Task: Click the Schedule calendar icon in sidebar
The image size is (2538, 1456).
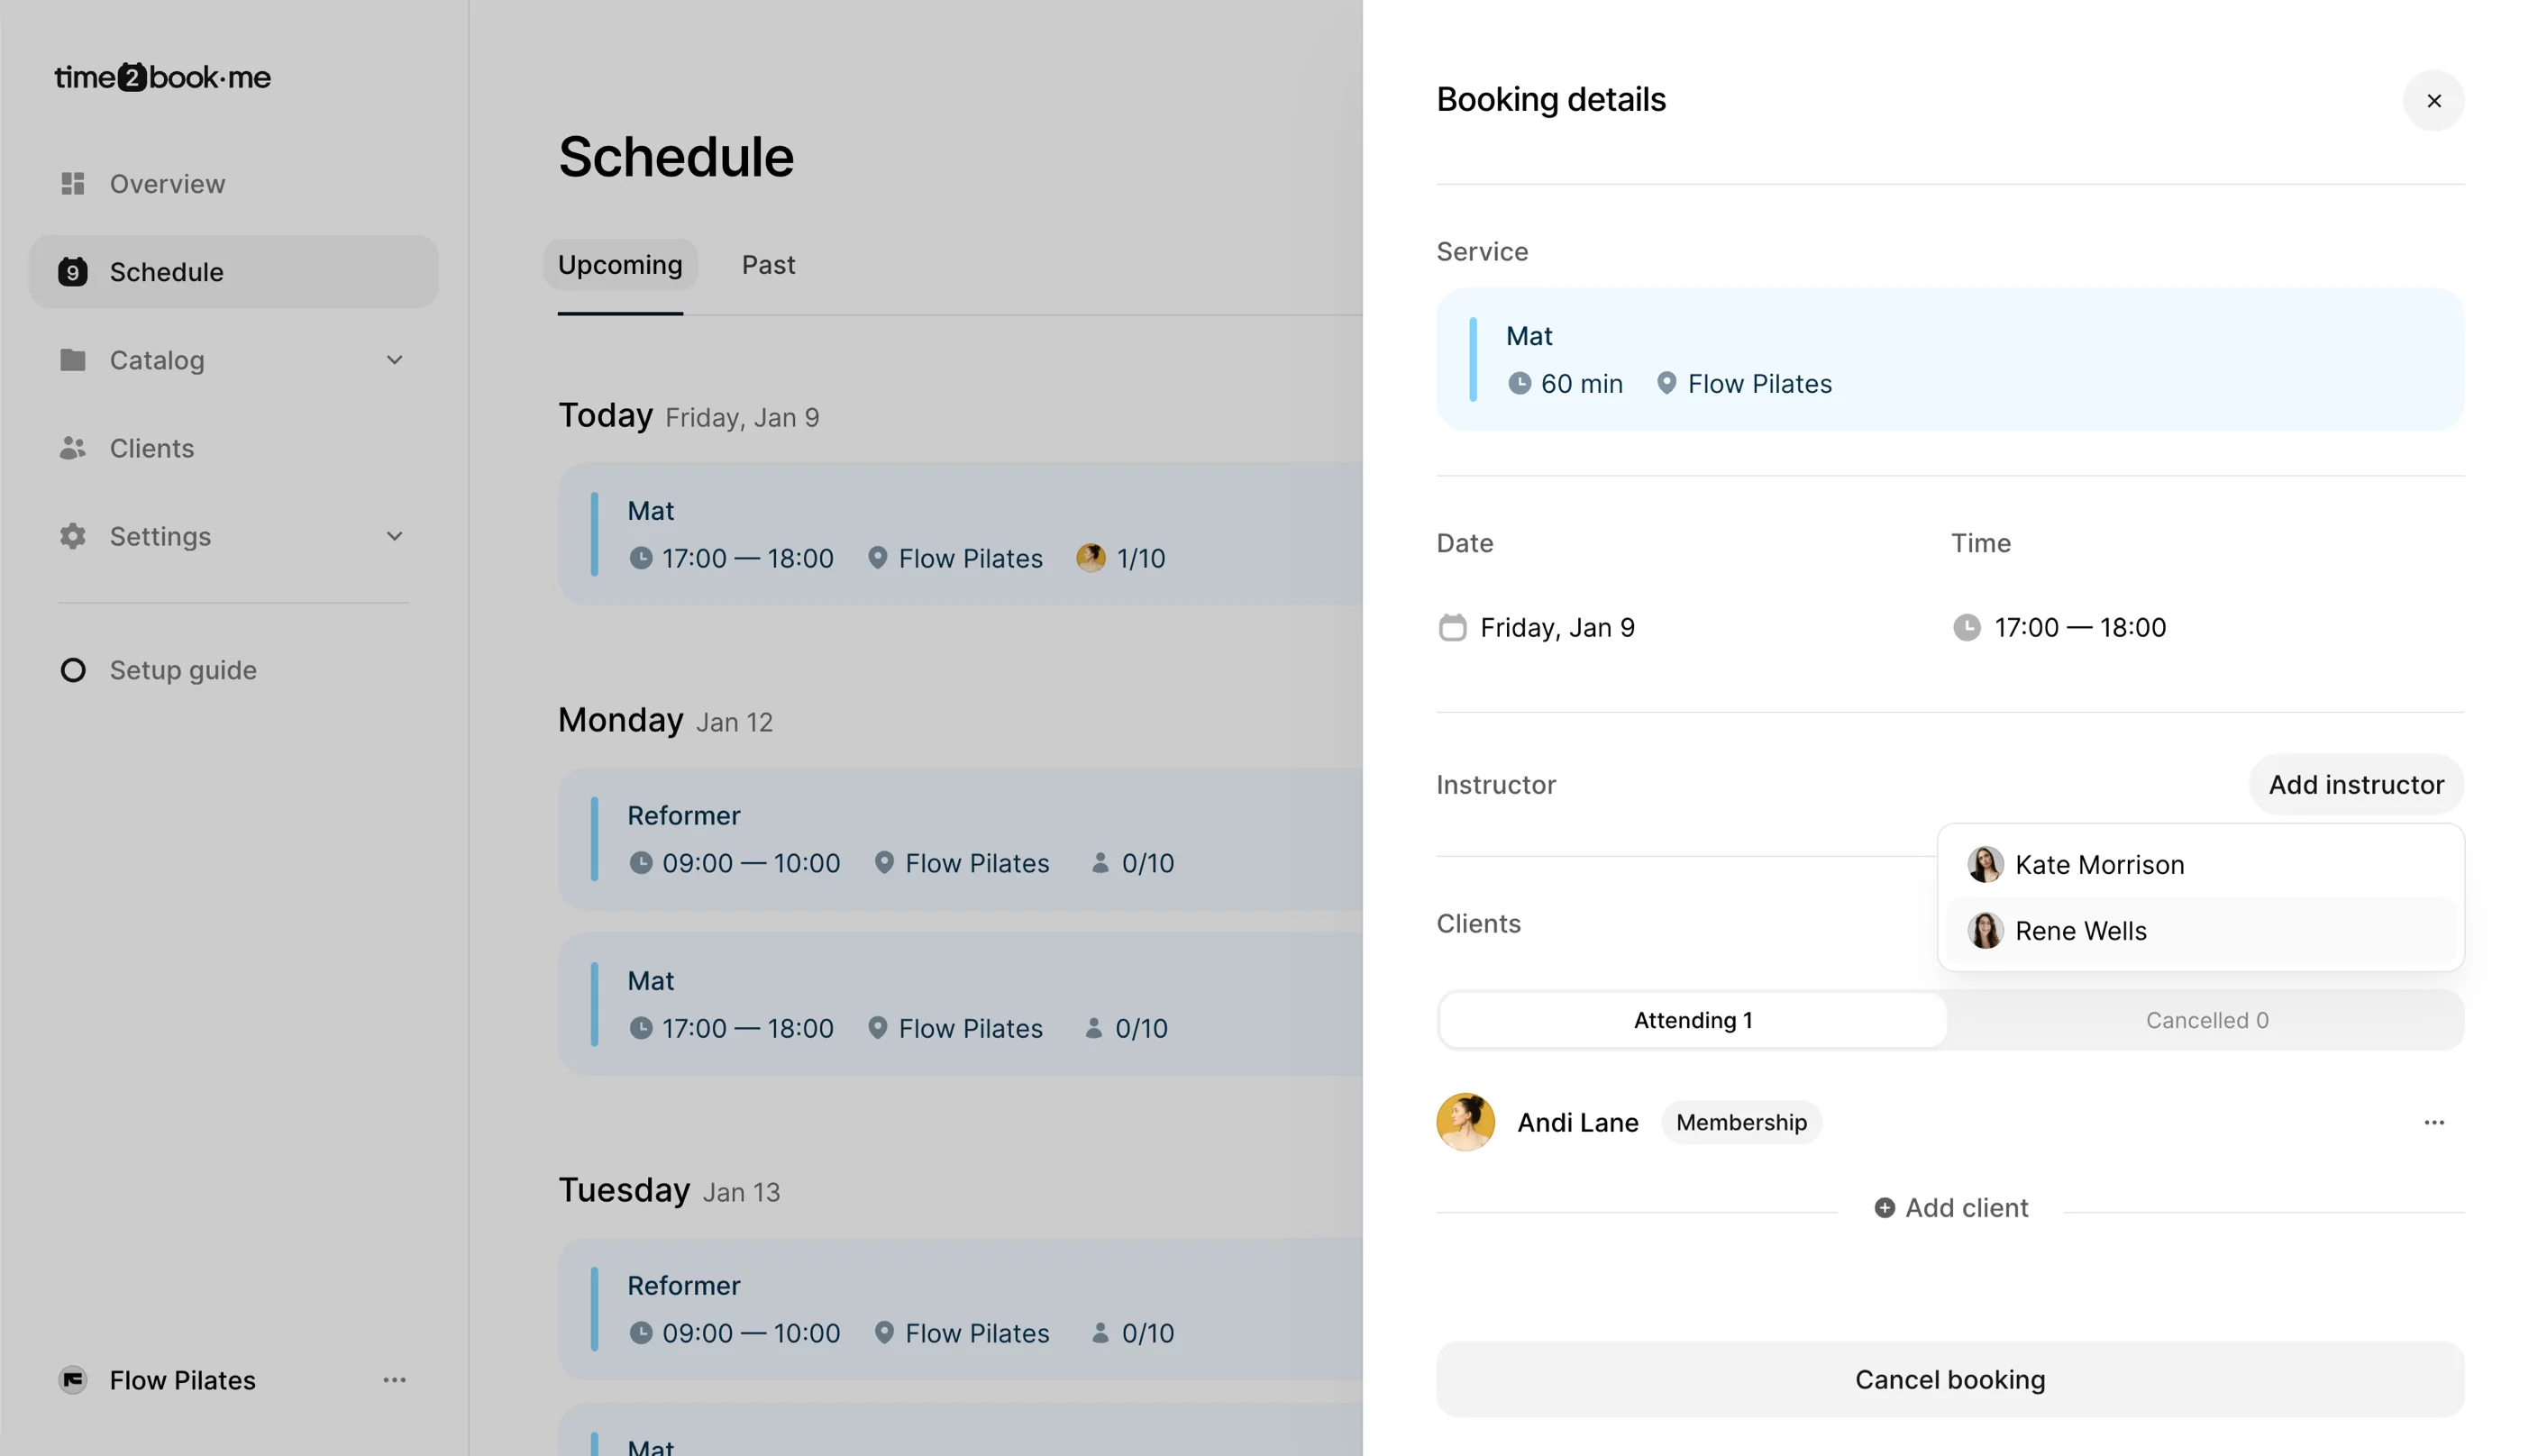Action: tap(73, 272)
